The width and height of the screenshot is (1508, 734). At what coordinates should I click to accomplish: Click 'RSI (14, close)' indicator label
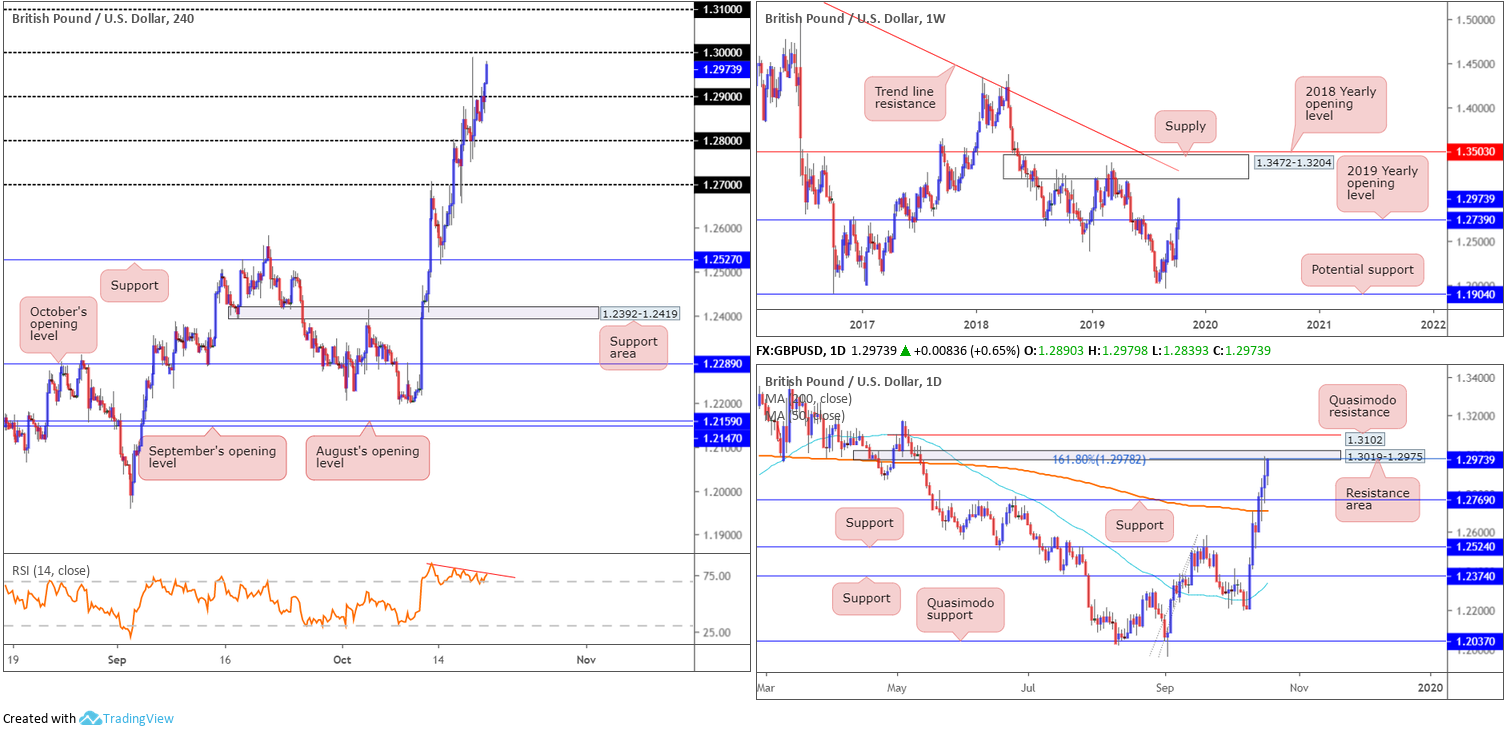coord(51,571)
